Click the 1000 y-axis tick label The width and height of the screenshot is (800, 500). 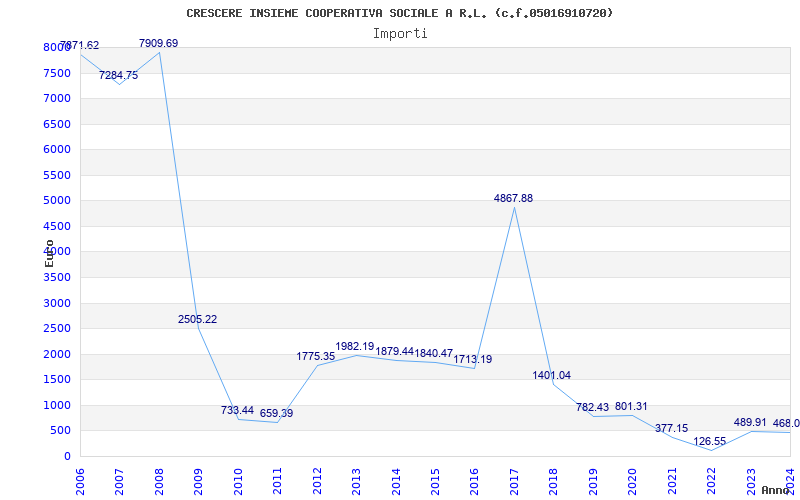pyautogui.click(x=57, y=406)
